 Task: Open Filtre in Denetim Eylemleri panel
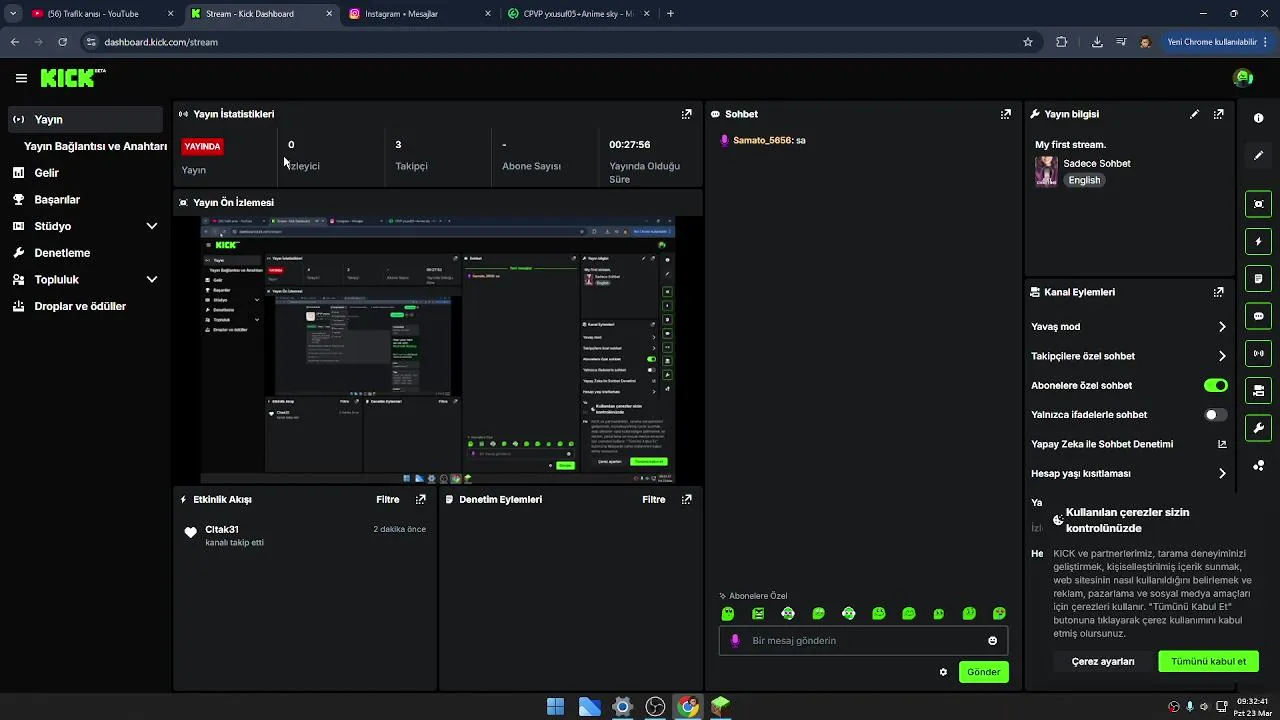tap(654, 499)
